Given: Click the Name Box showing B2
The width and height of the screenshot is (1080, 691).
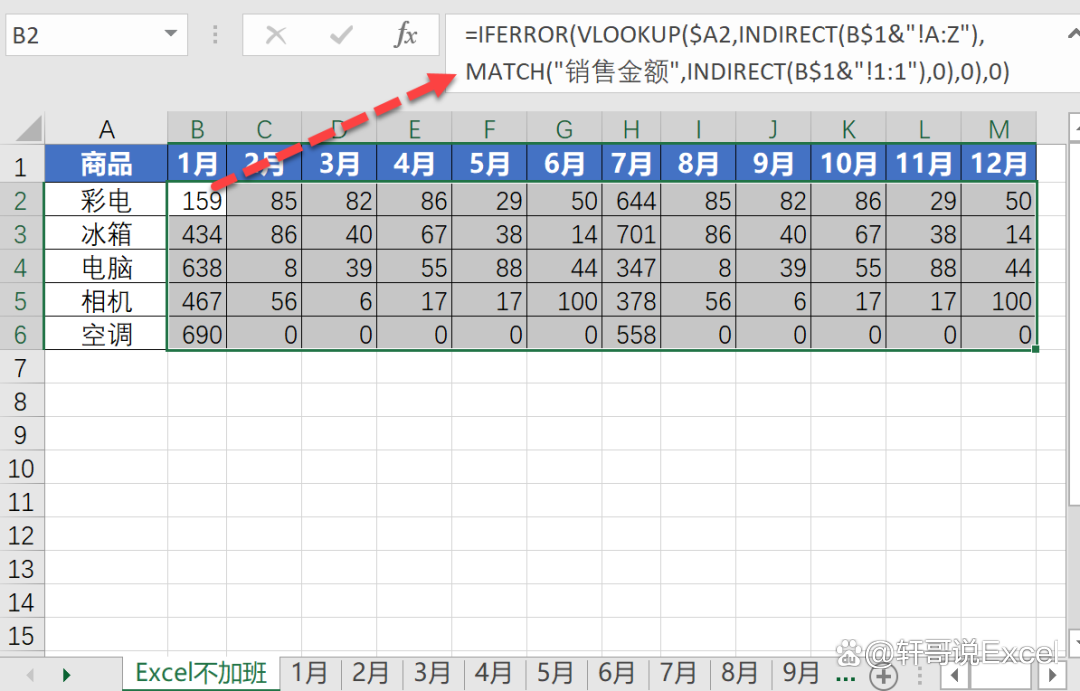Looking at the screenshot, I should pos(96,34).
